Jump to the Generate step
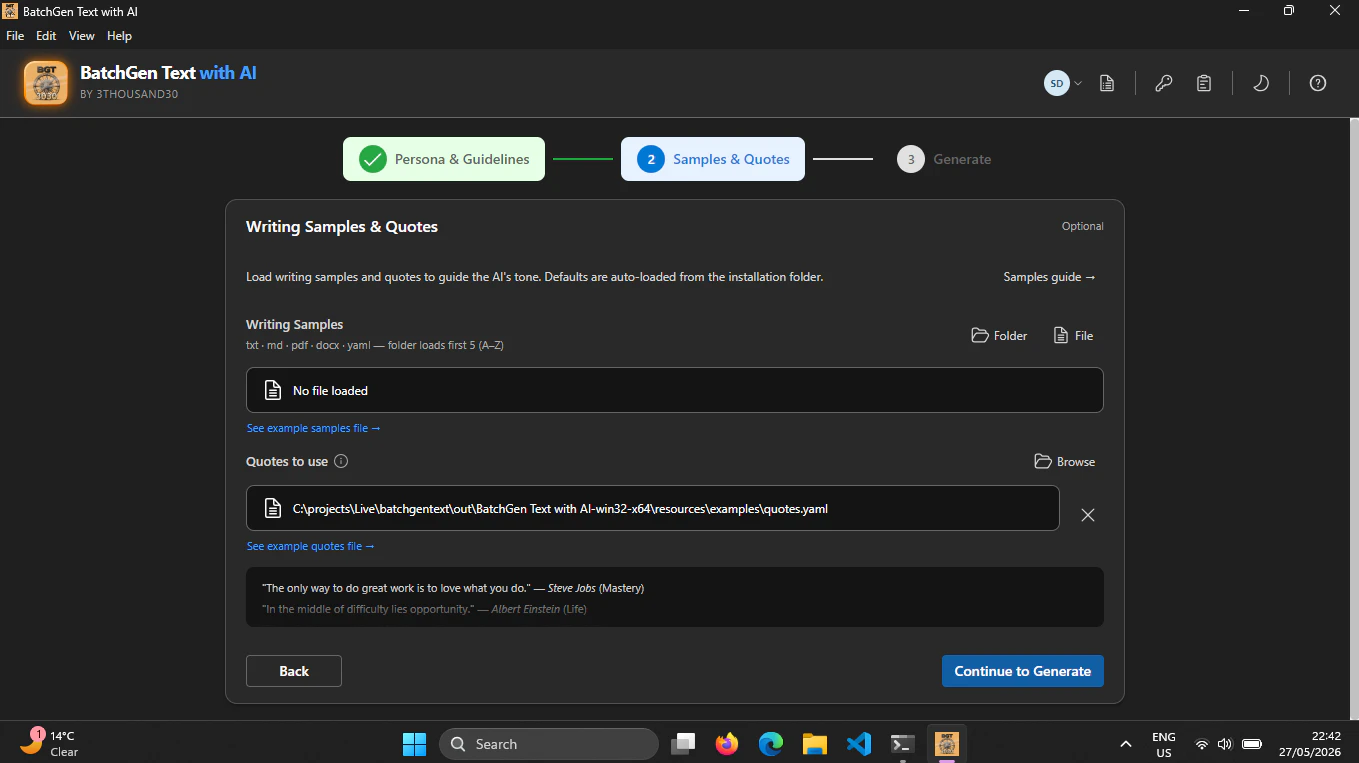Viewport: 1359px width, 763px height. (944, 159)
